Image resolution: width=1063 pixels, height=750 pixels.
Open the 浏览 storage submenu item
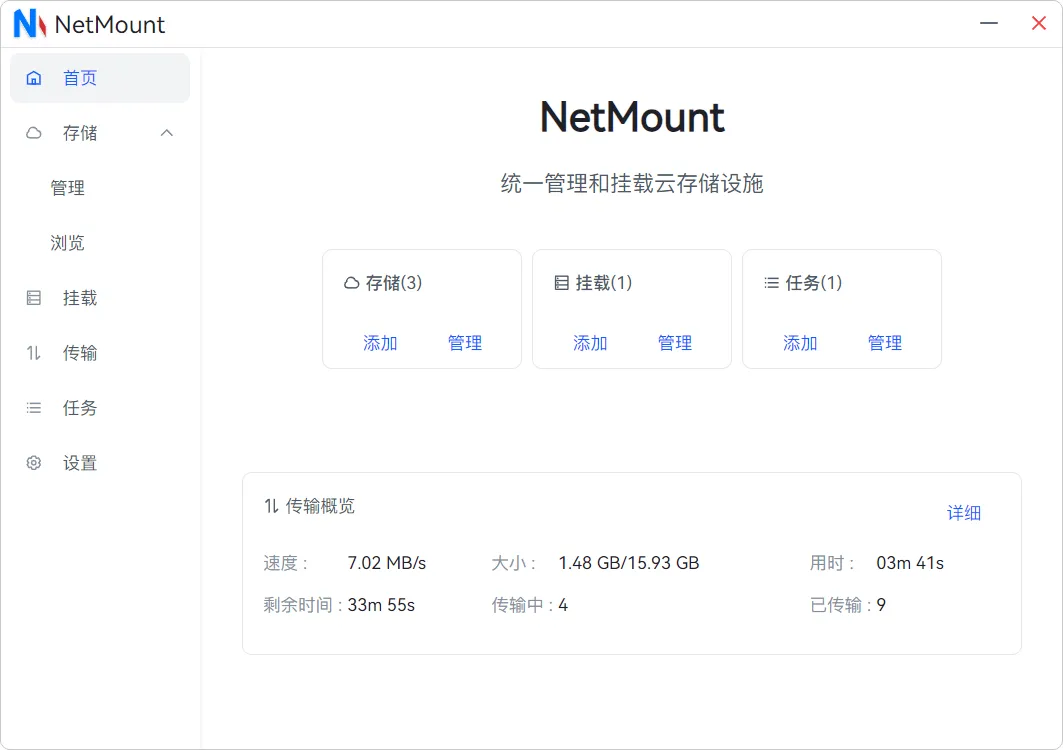[68, 243]
